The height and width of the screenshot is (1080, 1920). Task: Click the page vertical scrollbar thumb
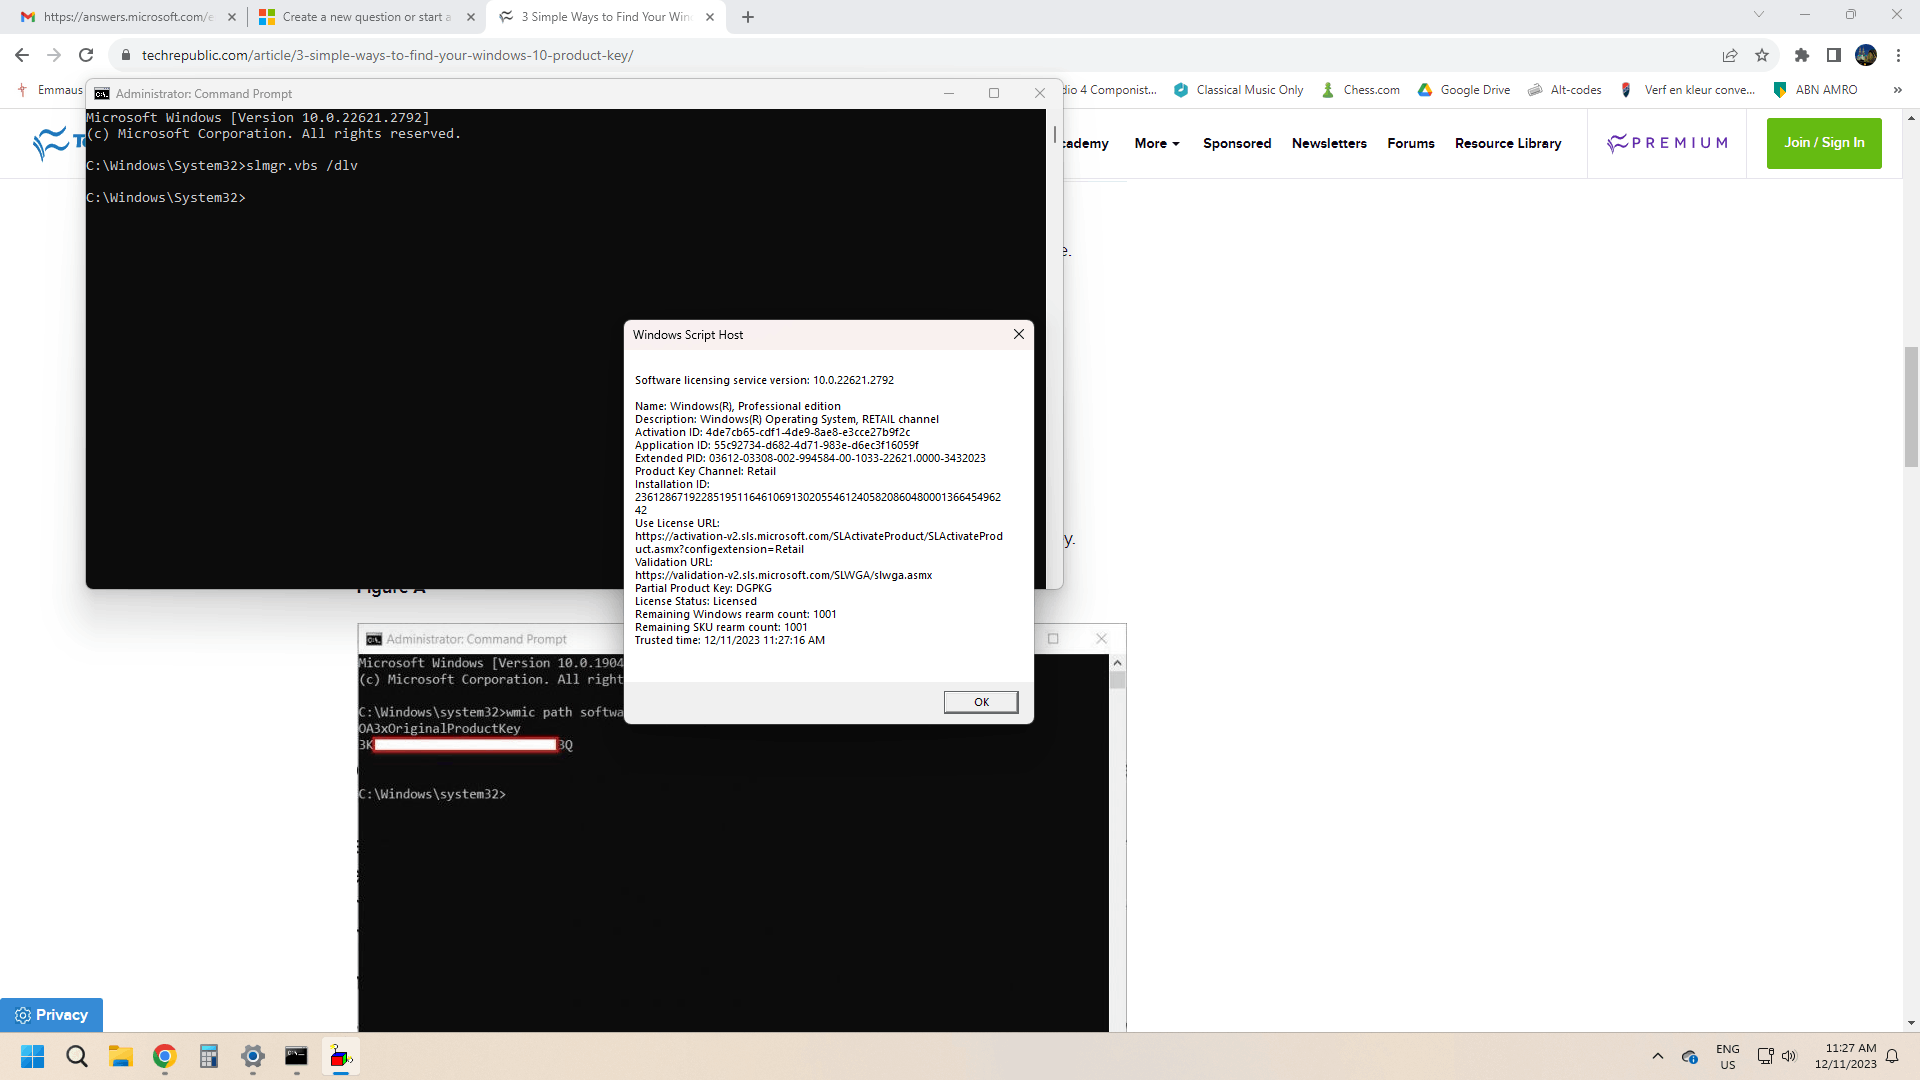1911,407
